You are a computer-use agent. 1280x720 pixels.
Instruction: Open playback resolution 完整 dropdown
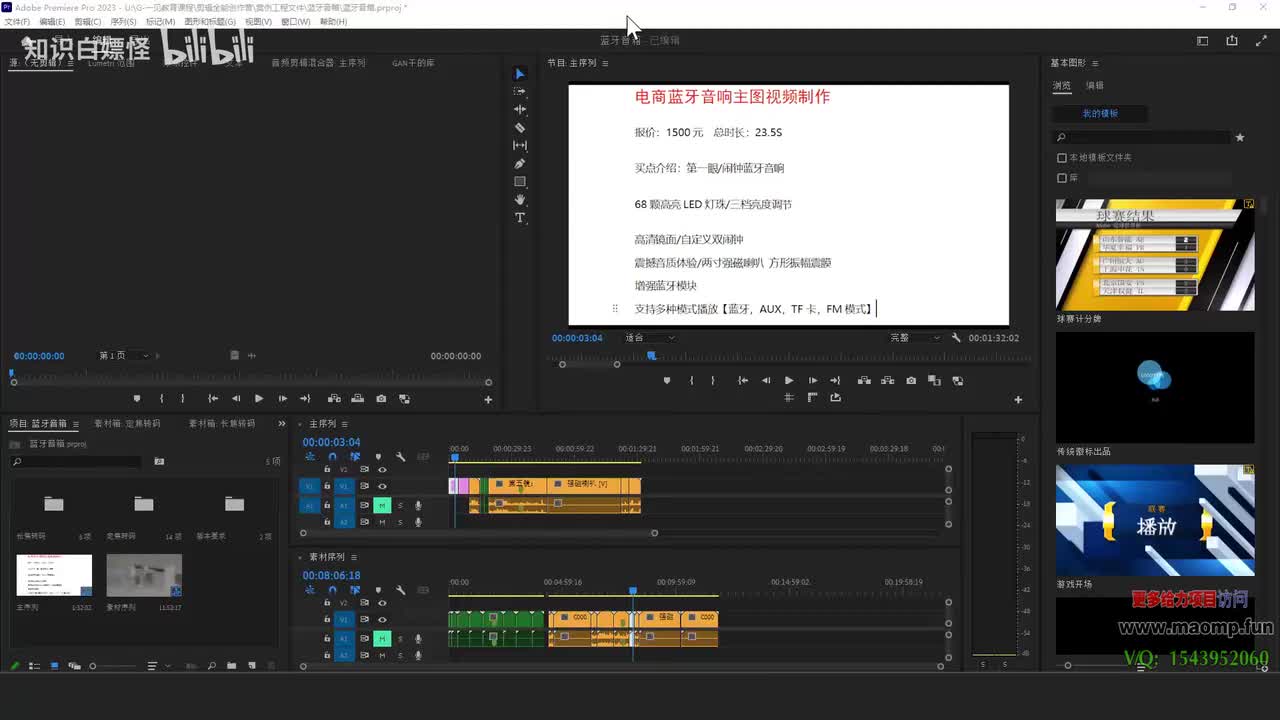914,338
